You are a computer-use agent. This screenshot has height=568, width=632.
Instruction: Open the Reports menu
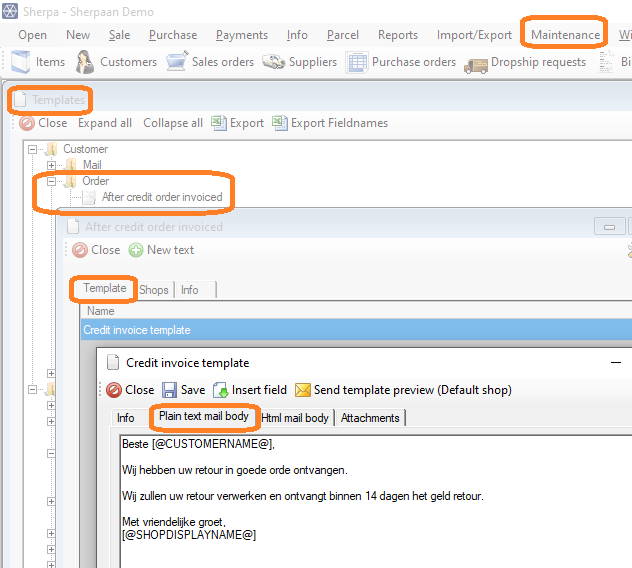[398, 35]
